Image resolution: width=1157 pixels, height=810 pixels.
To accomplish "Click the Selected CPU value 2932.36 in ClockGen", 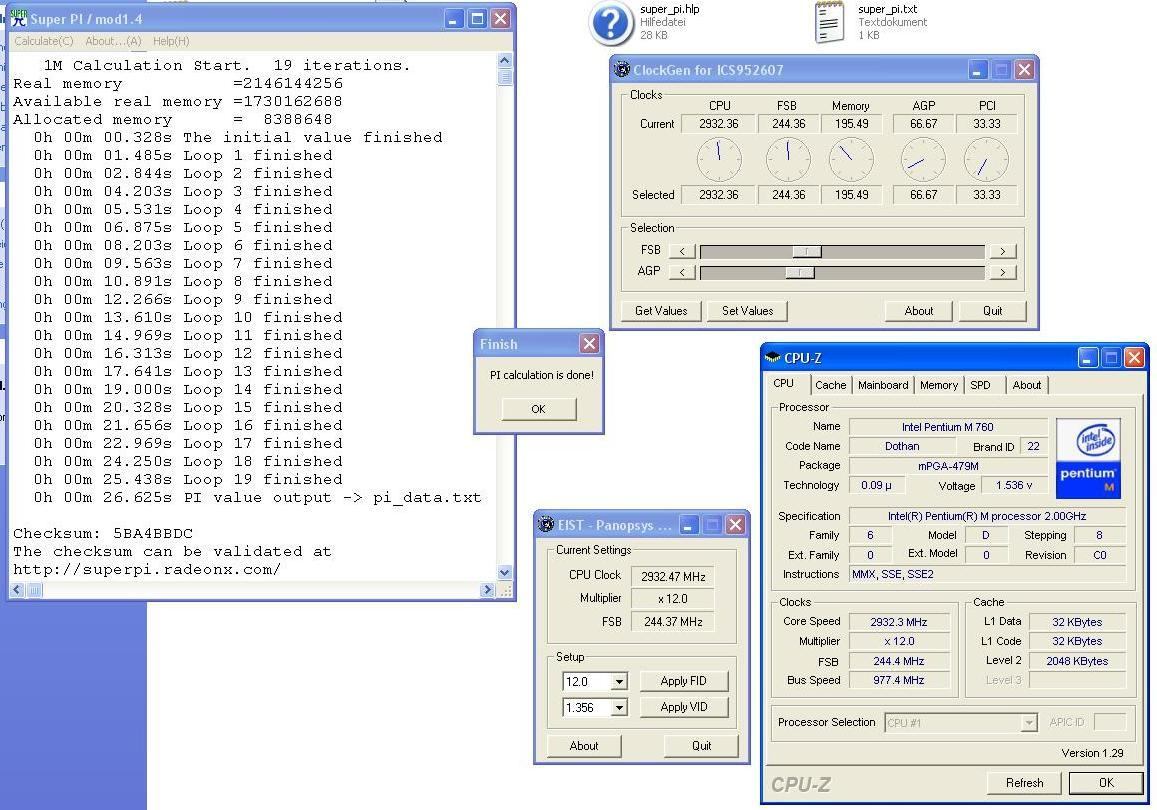I will pos(719,195).
